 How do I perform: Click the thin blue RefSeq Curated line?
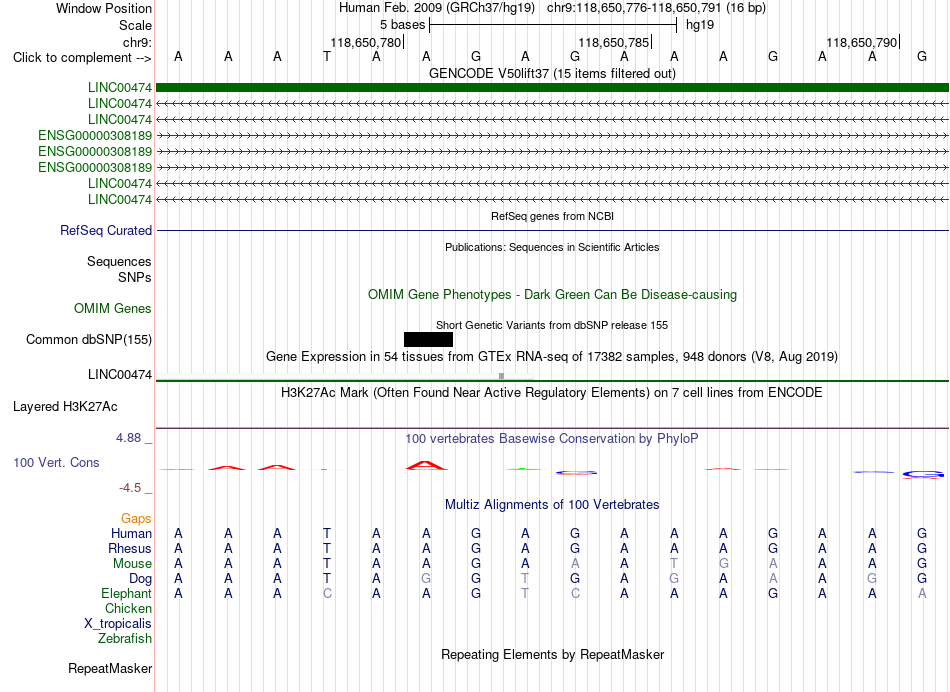552,230
